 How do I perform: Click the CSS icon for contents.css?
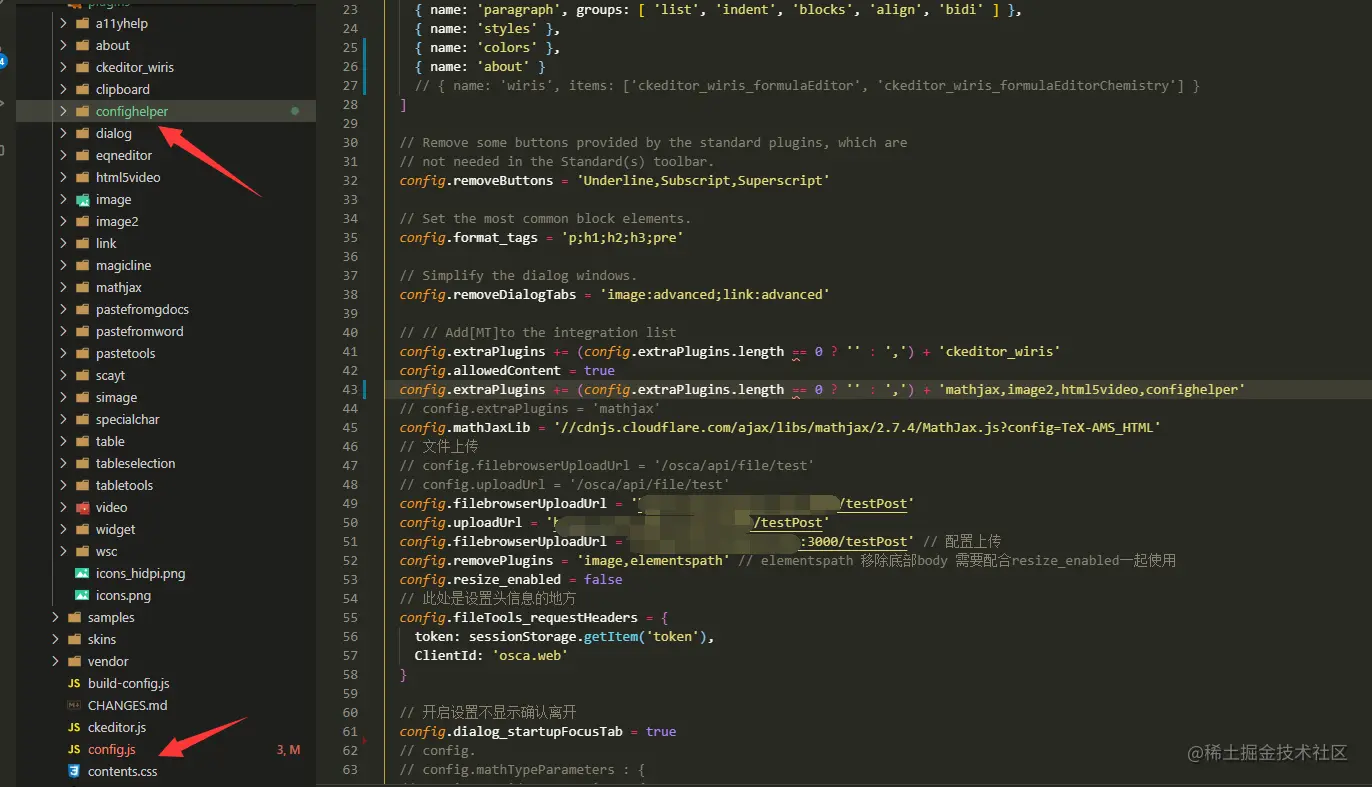(x=74, y=770)
